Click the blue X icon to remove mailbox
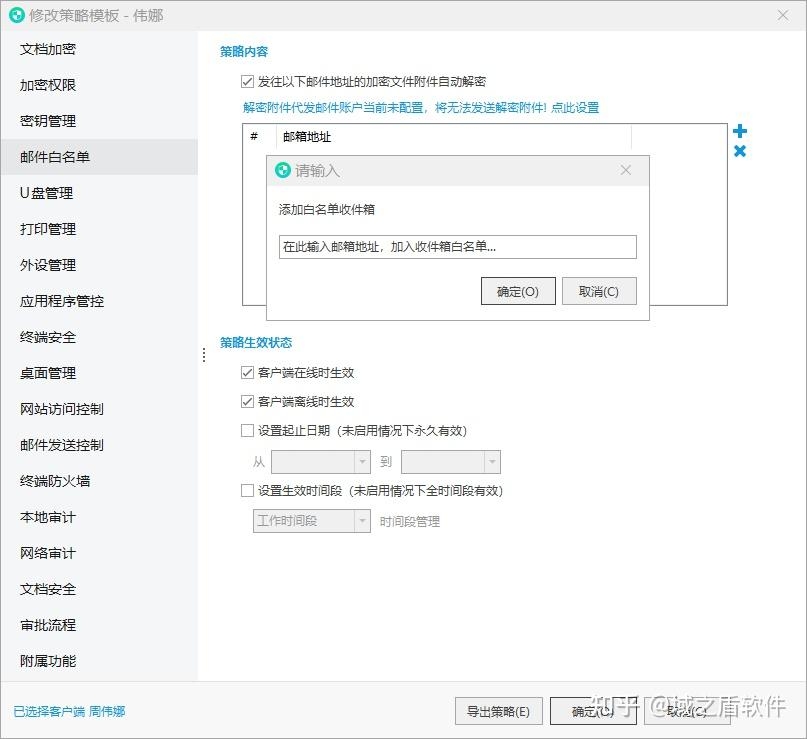The height and width of the screenshot is (739, 807). 739,151
